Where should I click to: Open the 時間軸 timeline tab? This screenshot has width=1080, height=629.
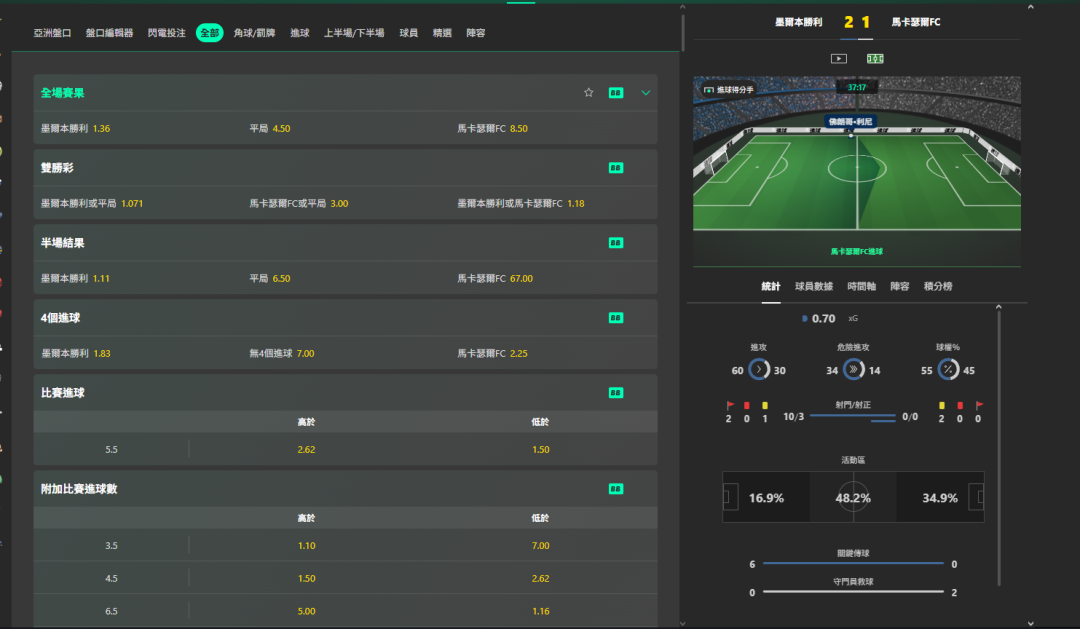click(x=861, y=287)
